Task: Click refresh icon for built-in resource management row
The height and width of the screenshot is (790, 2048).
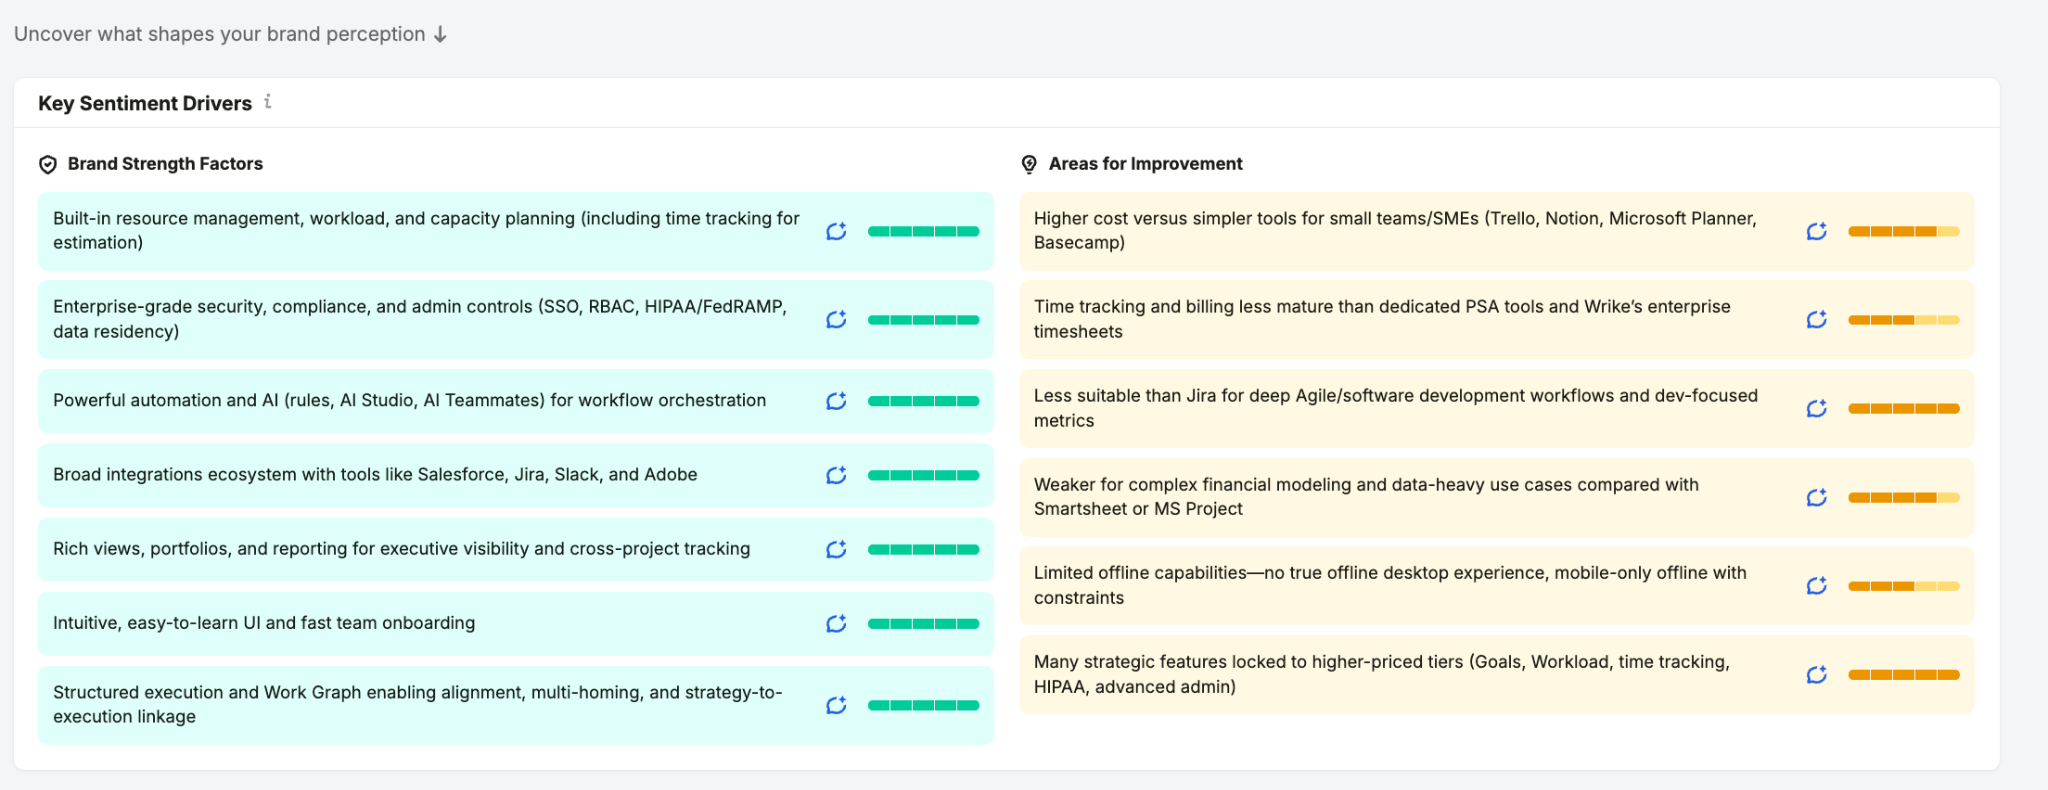Action: [x=836, y=231]
